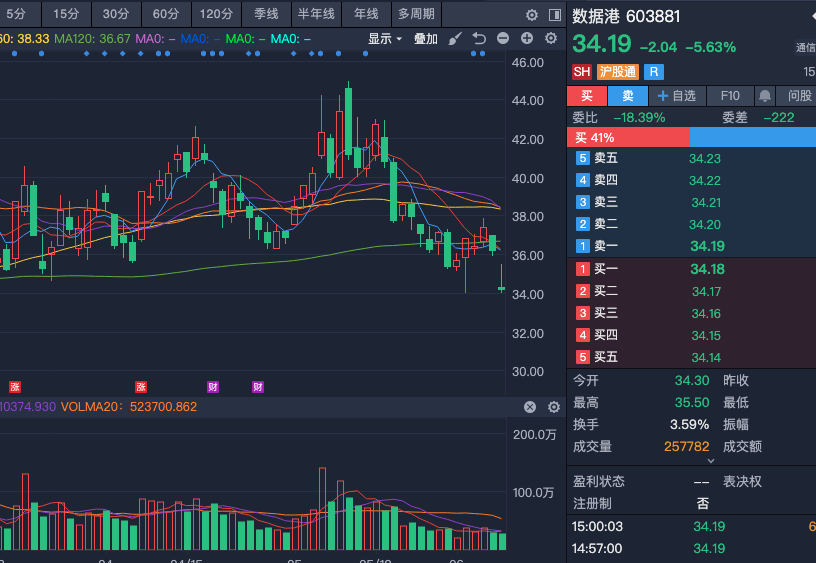Switch to 半年线 tab
Image resolution: width=816 pixels, height=563 pixels.
tap(316, 14)
